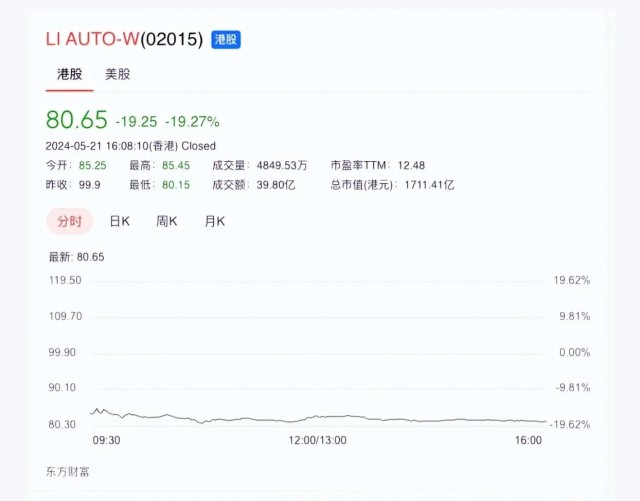The width and height of the screenshot is (640, 501).
Task: Click the 昨收 value 99.9
Action: pos(89,185)
